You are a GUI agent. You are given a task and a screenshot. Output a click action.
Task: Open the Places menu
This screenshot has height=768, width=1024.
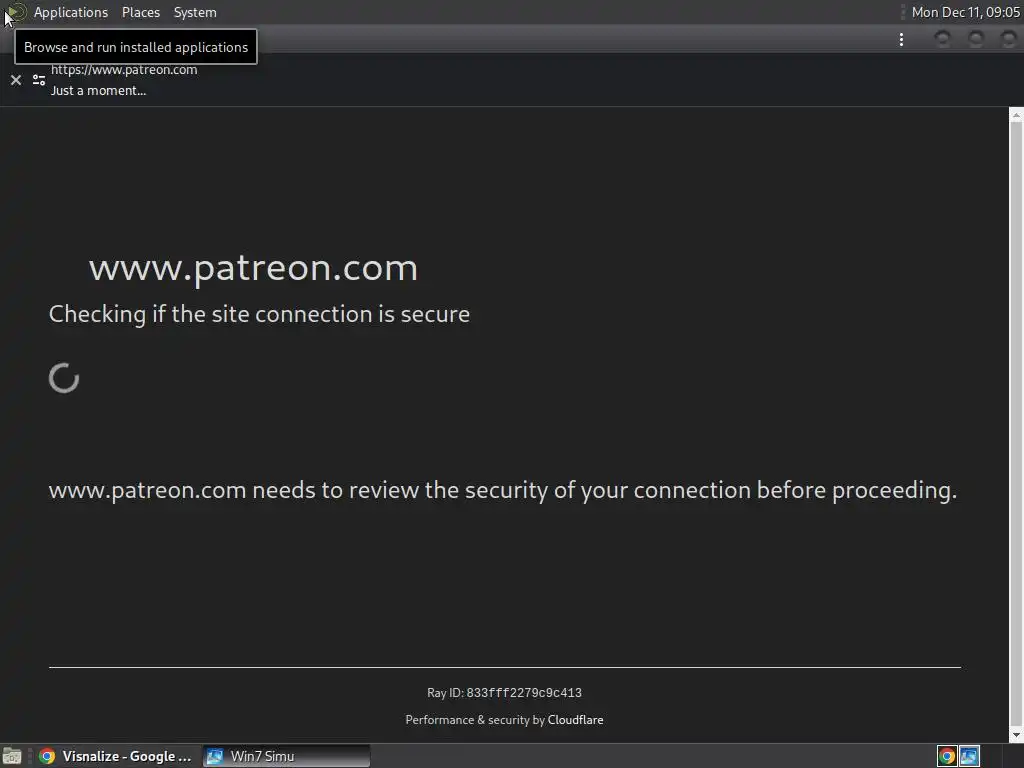[140, 12]
